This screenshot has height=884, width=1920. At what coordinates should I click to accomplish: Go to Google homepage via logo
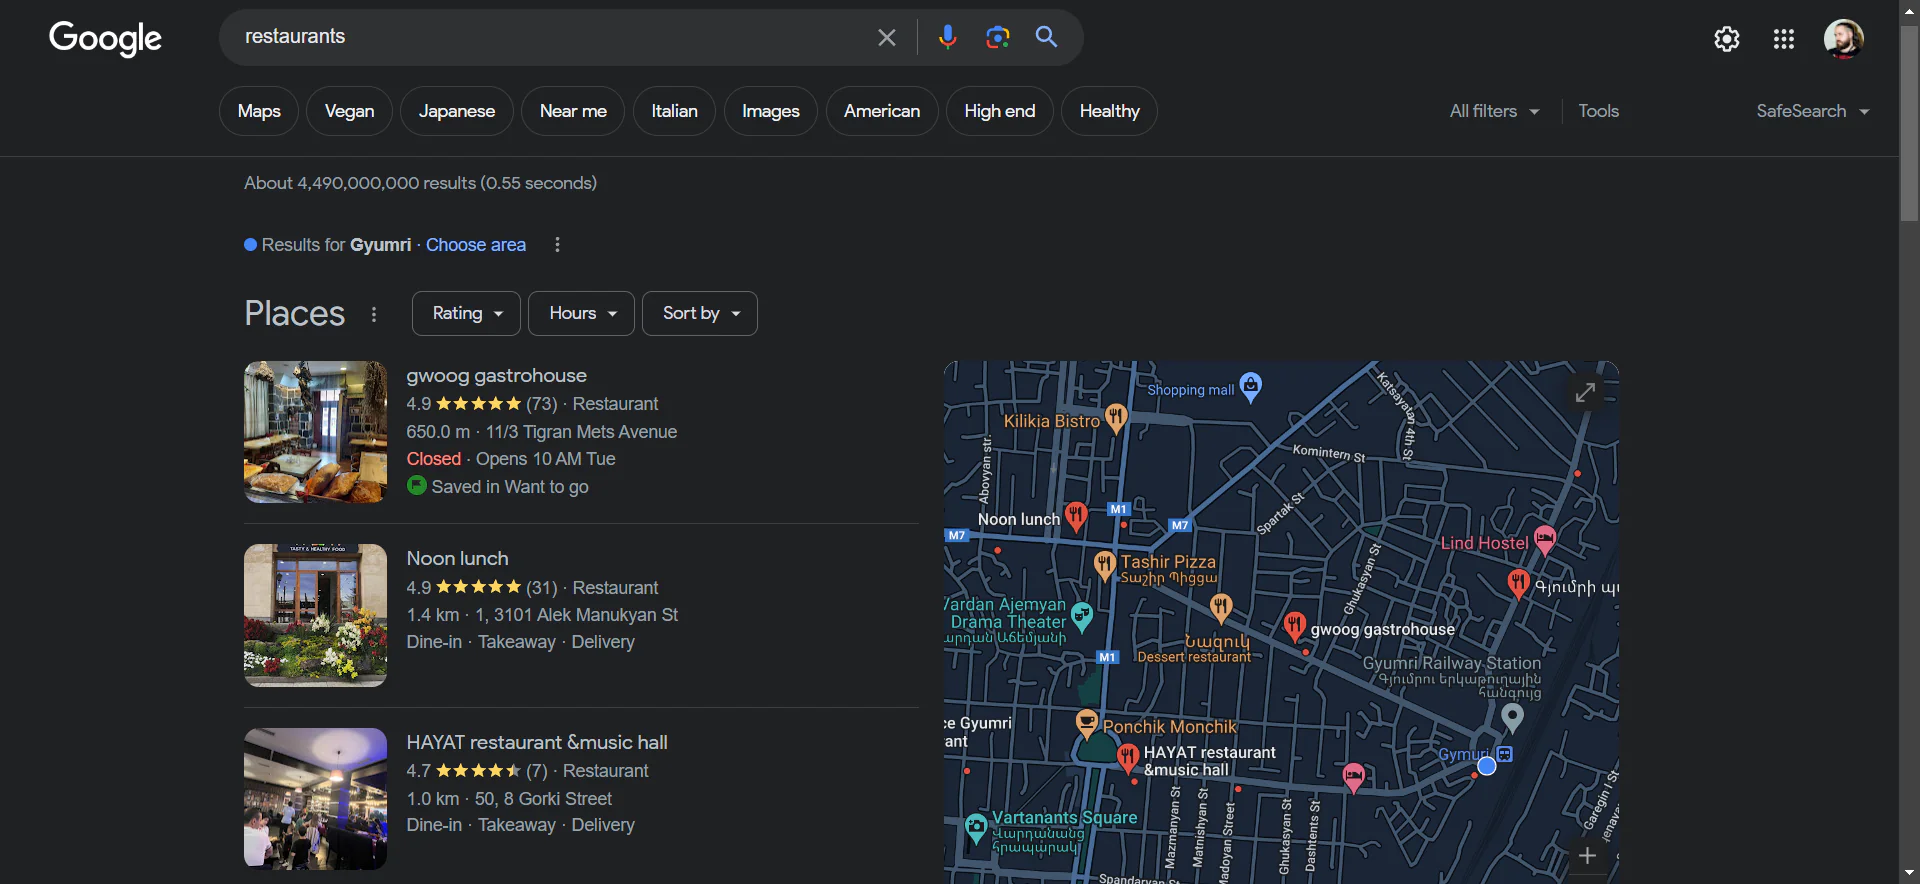point(105,38)
